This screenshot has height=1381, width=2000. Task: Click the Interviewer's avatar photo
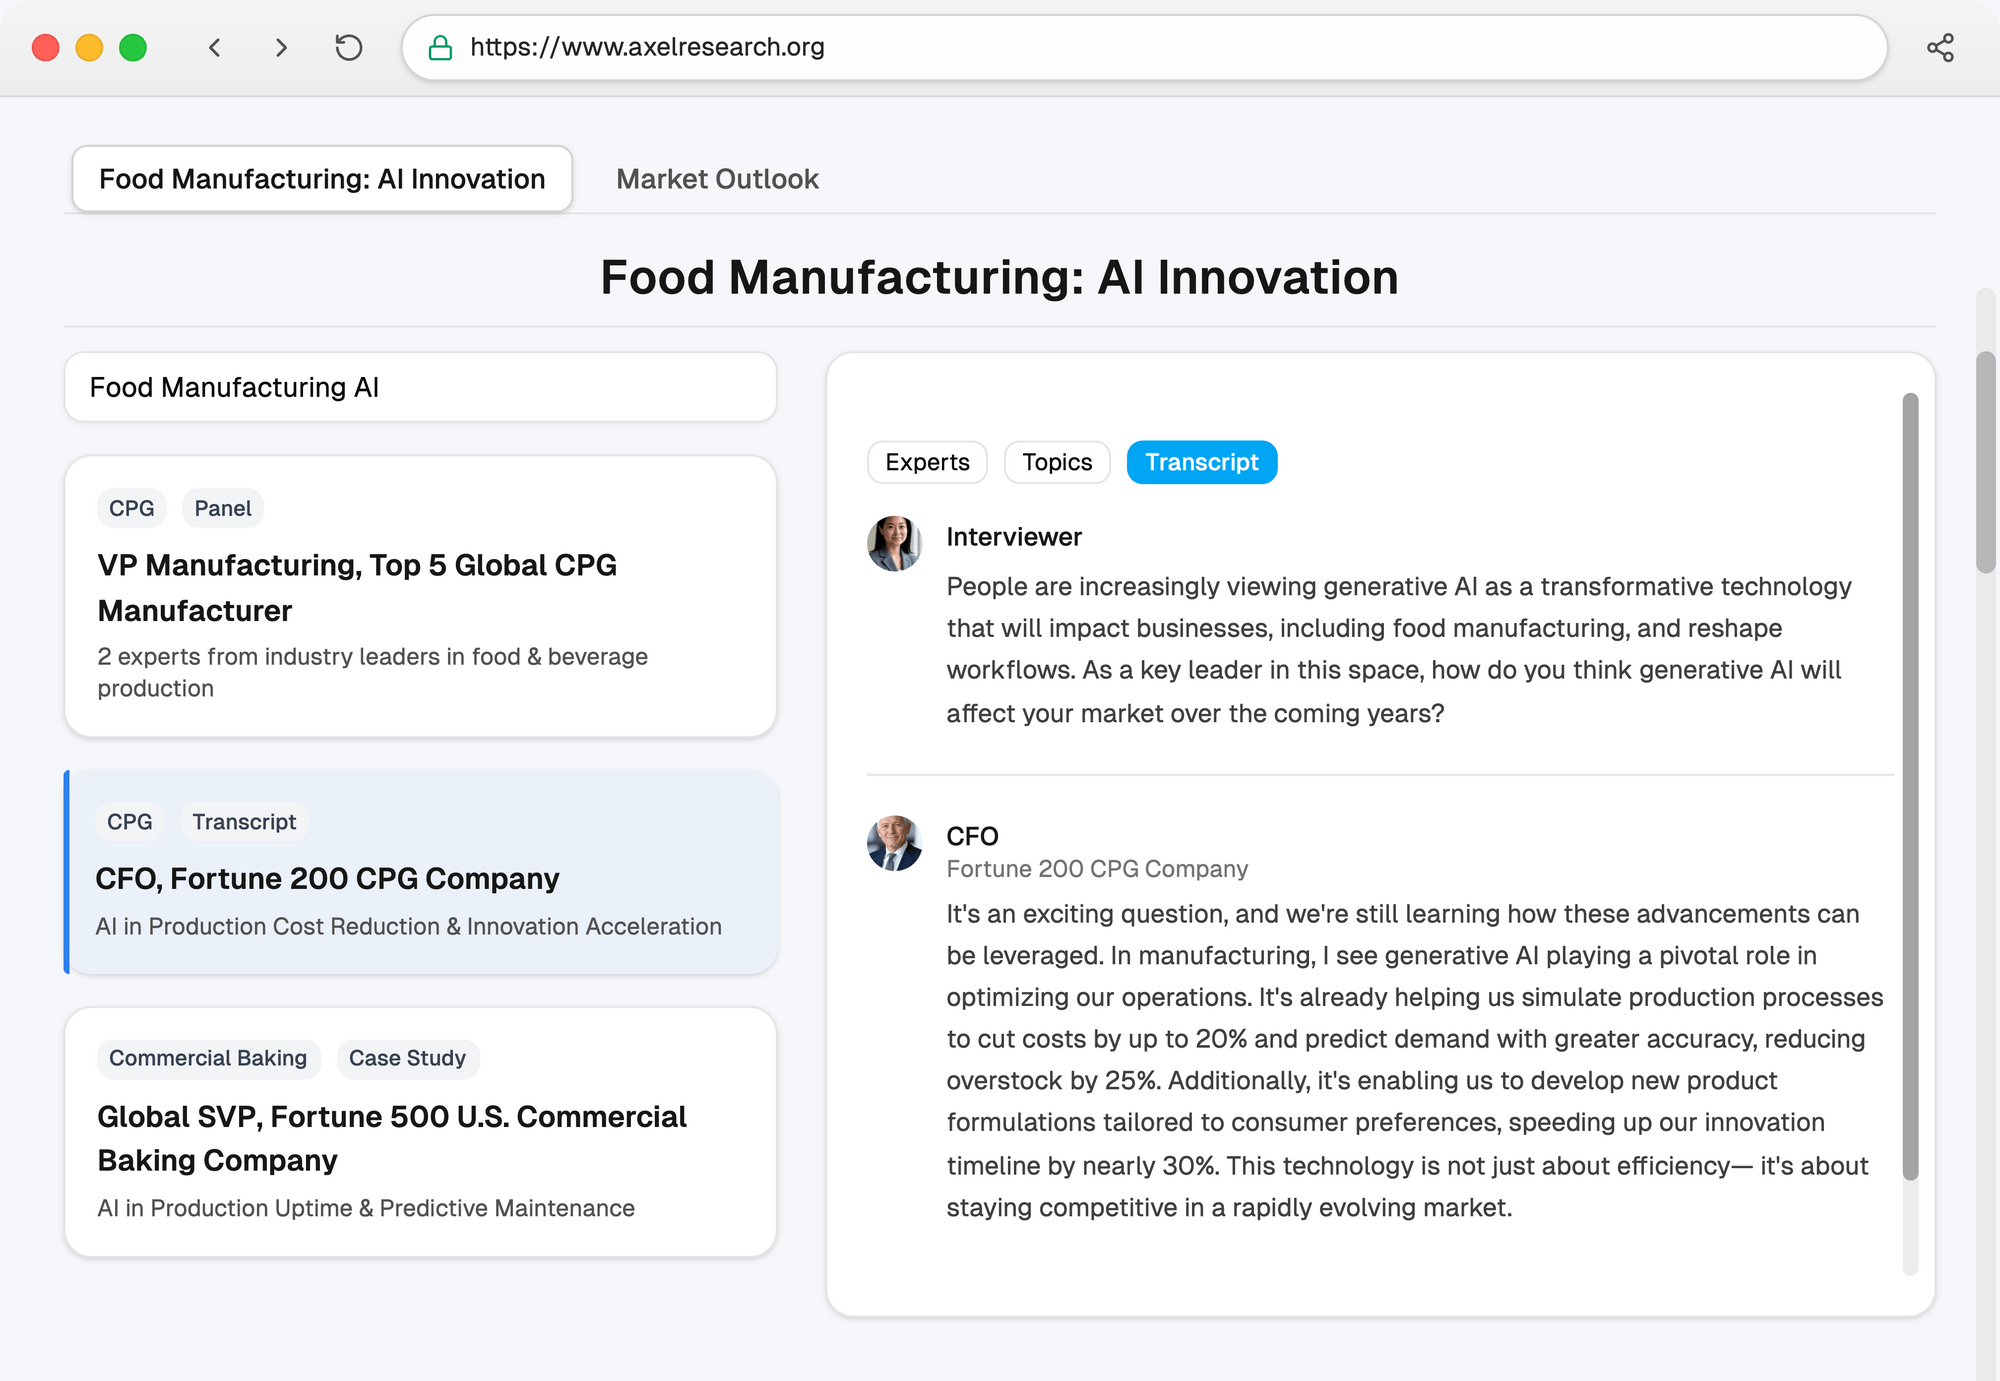(895, 546)
